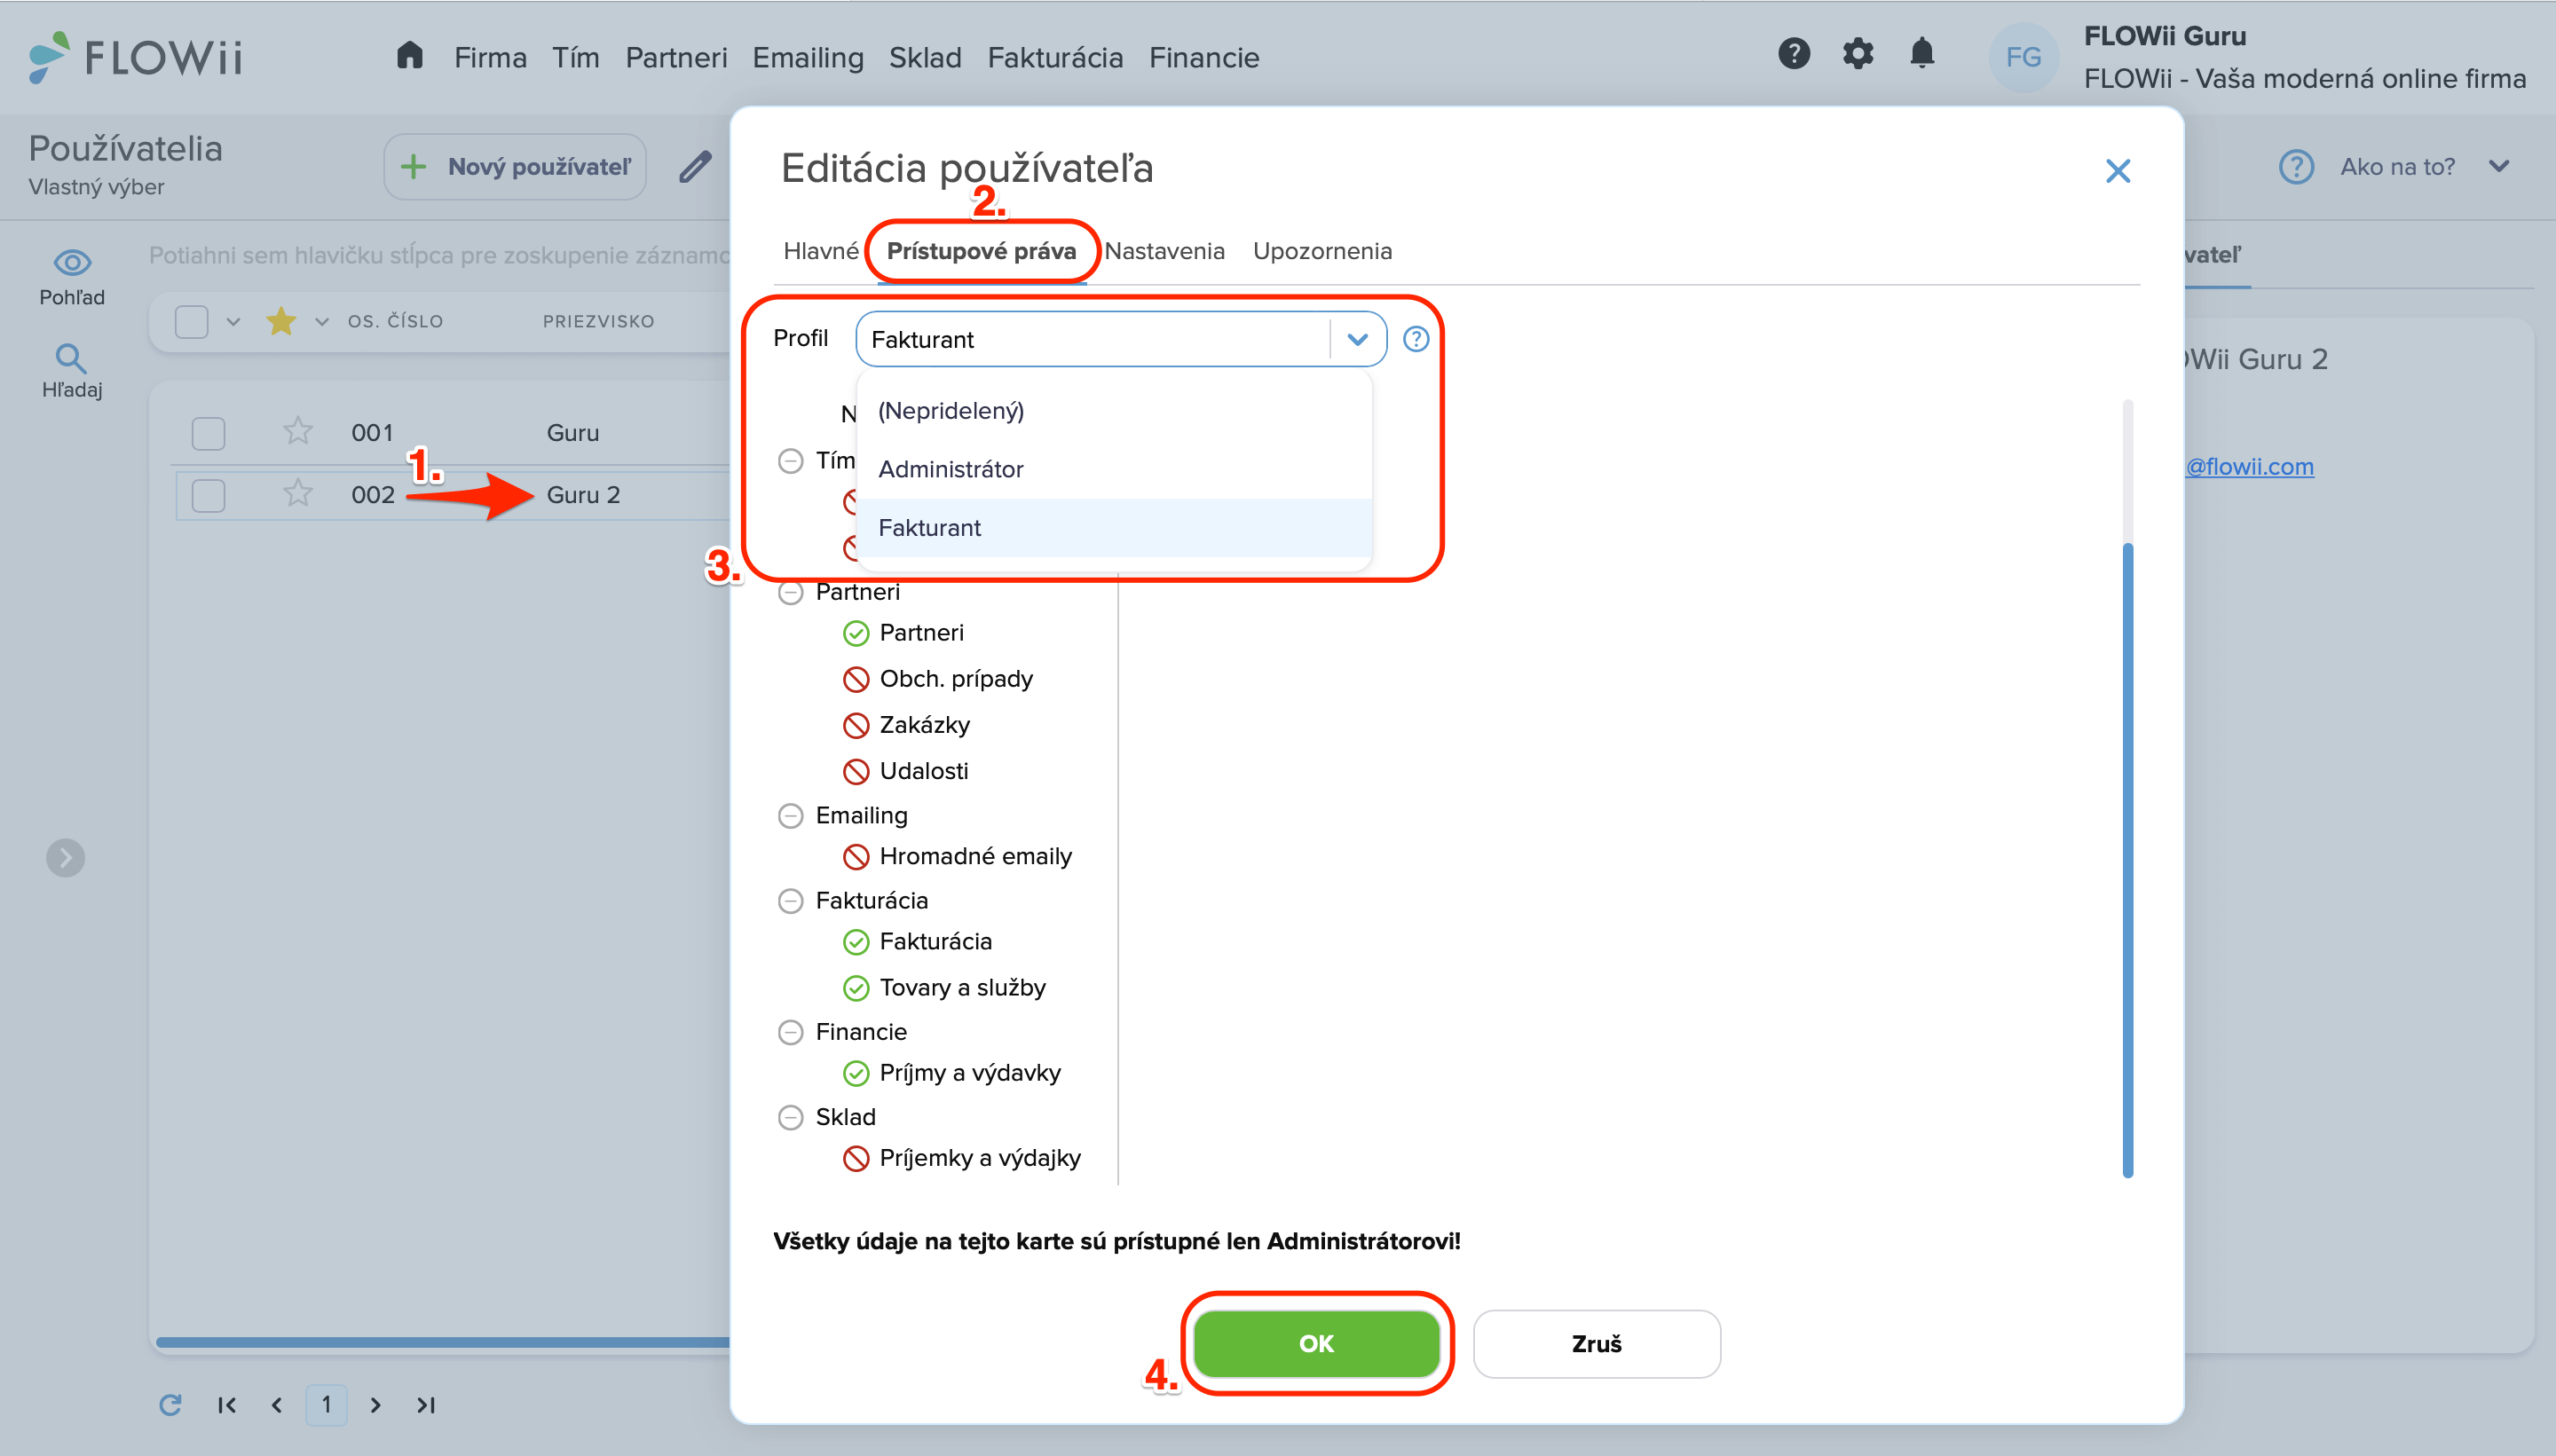Image resolution: width=2556 pixels, height=1456 pixels.
Task: Go to previous page icon
Action: [277, 1405]
